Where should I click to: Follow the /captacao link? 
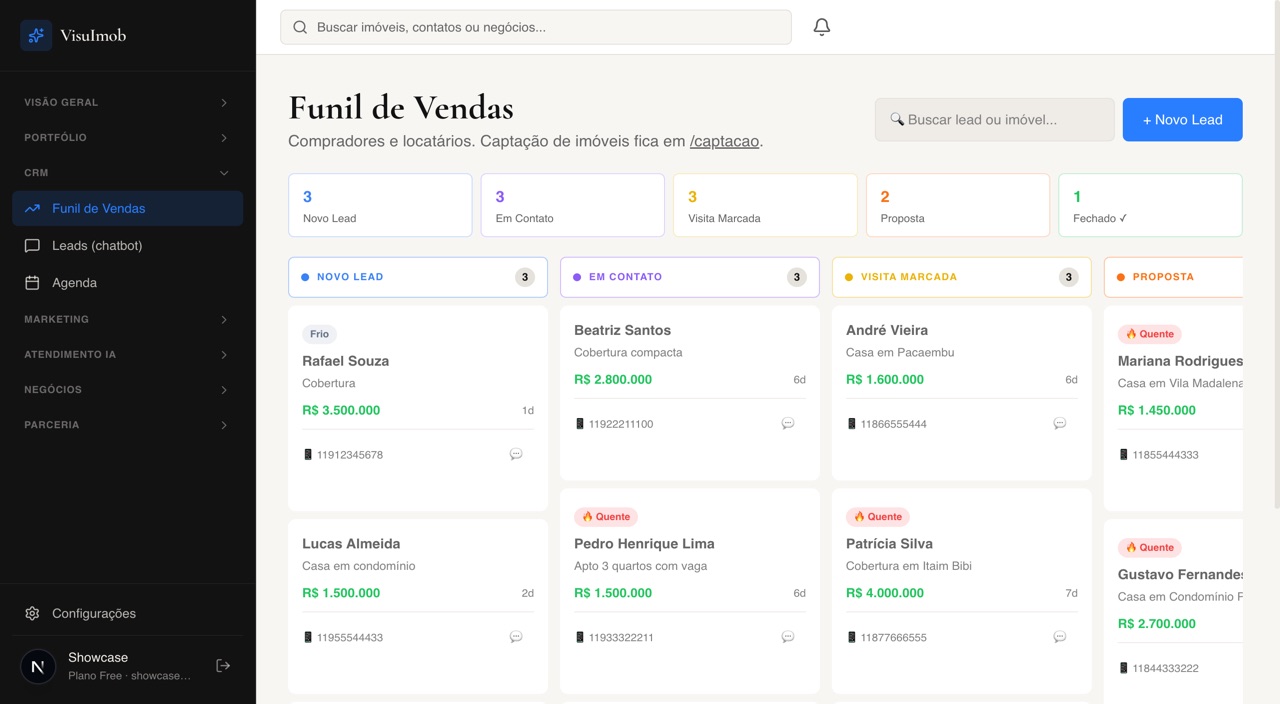pos(725,141)
